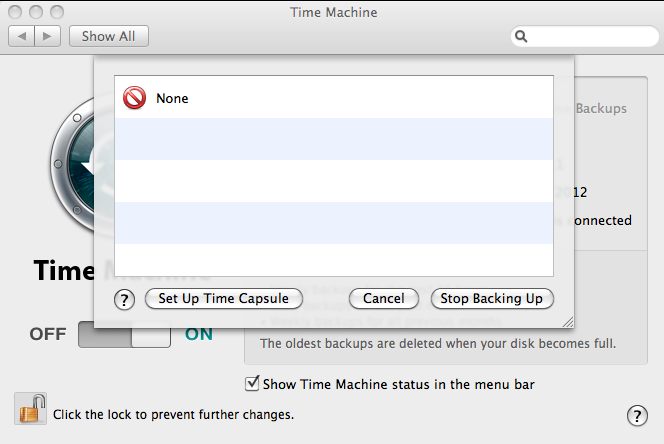Click the magnifying glass search icon
Viewport: 664px width, 444px height.
[x=521, y=37]
